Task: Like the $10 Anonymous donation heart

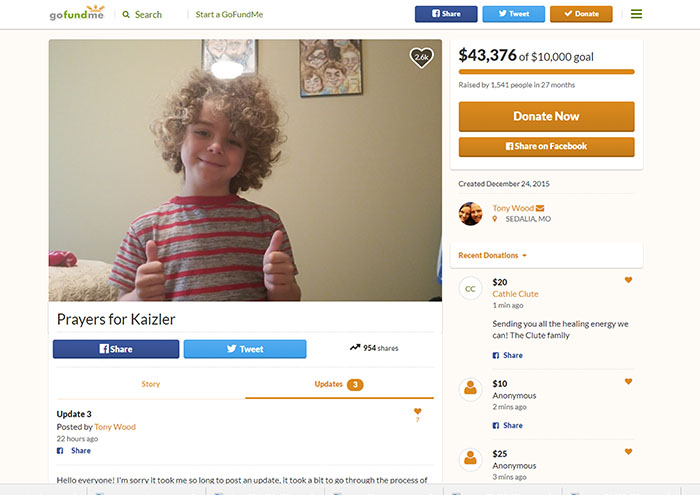Action: point(628,381)
